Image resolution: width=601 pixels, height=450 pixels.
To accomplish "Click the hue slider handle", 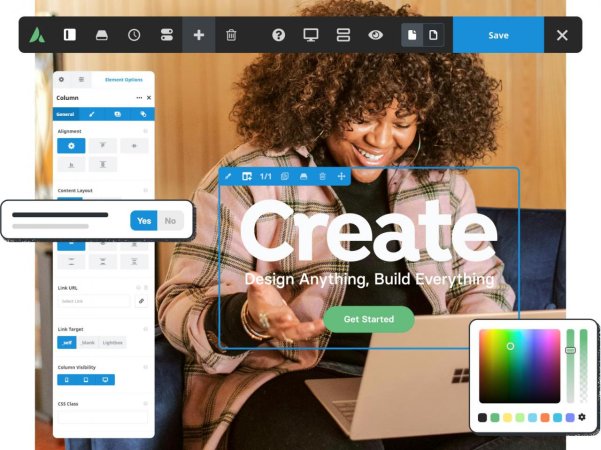I will point(570,350).
